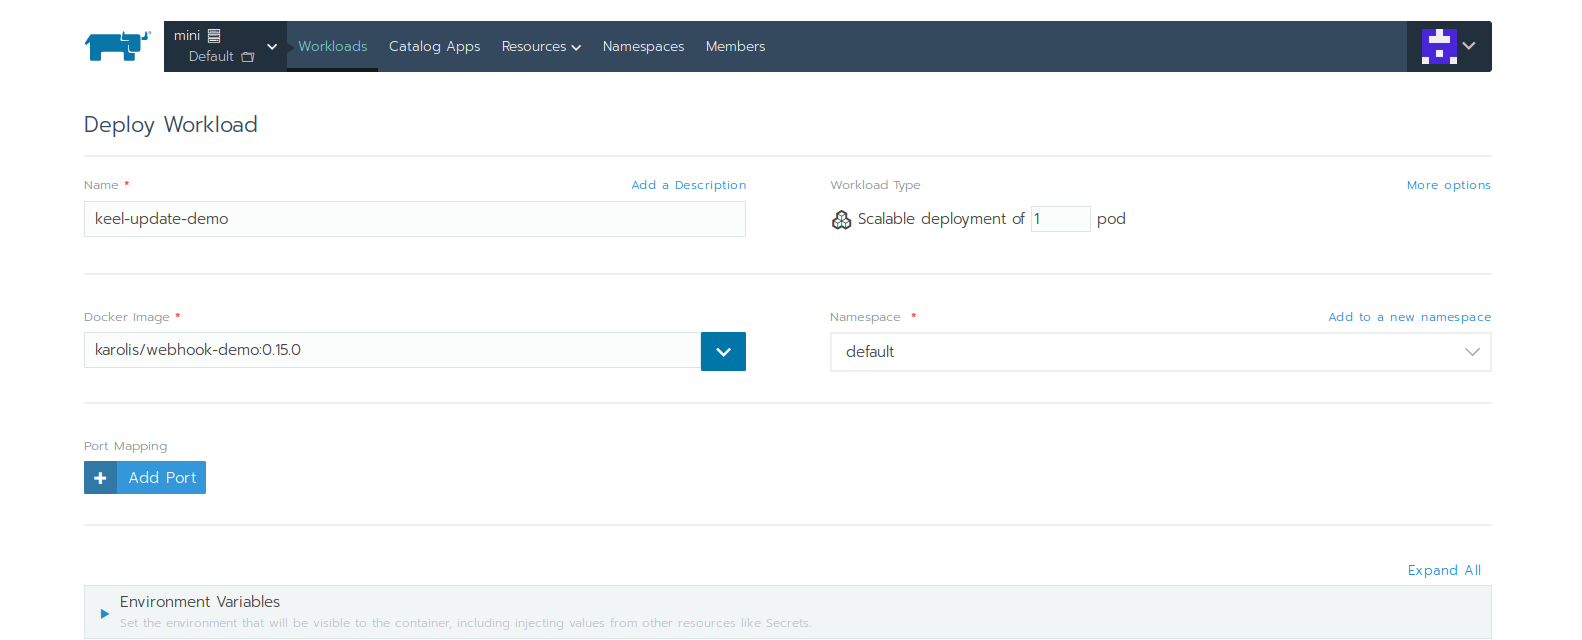Click the Add a Description link

tap(689, 185)
